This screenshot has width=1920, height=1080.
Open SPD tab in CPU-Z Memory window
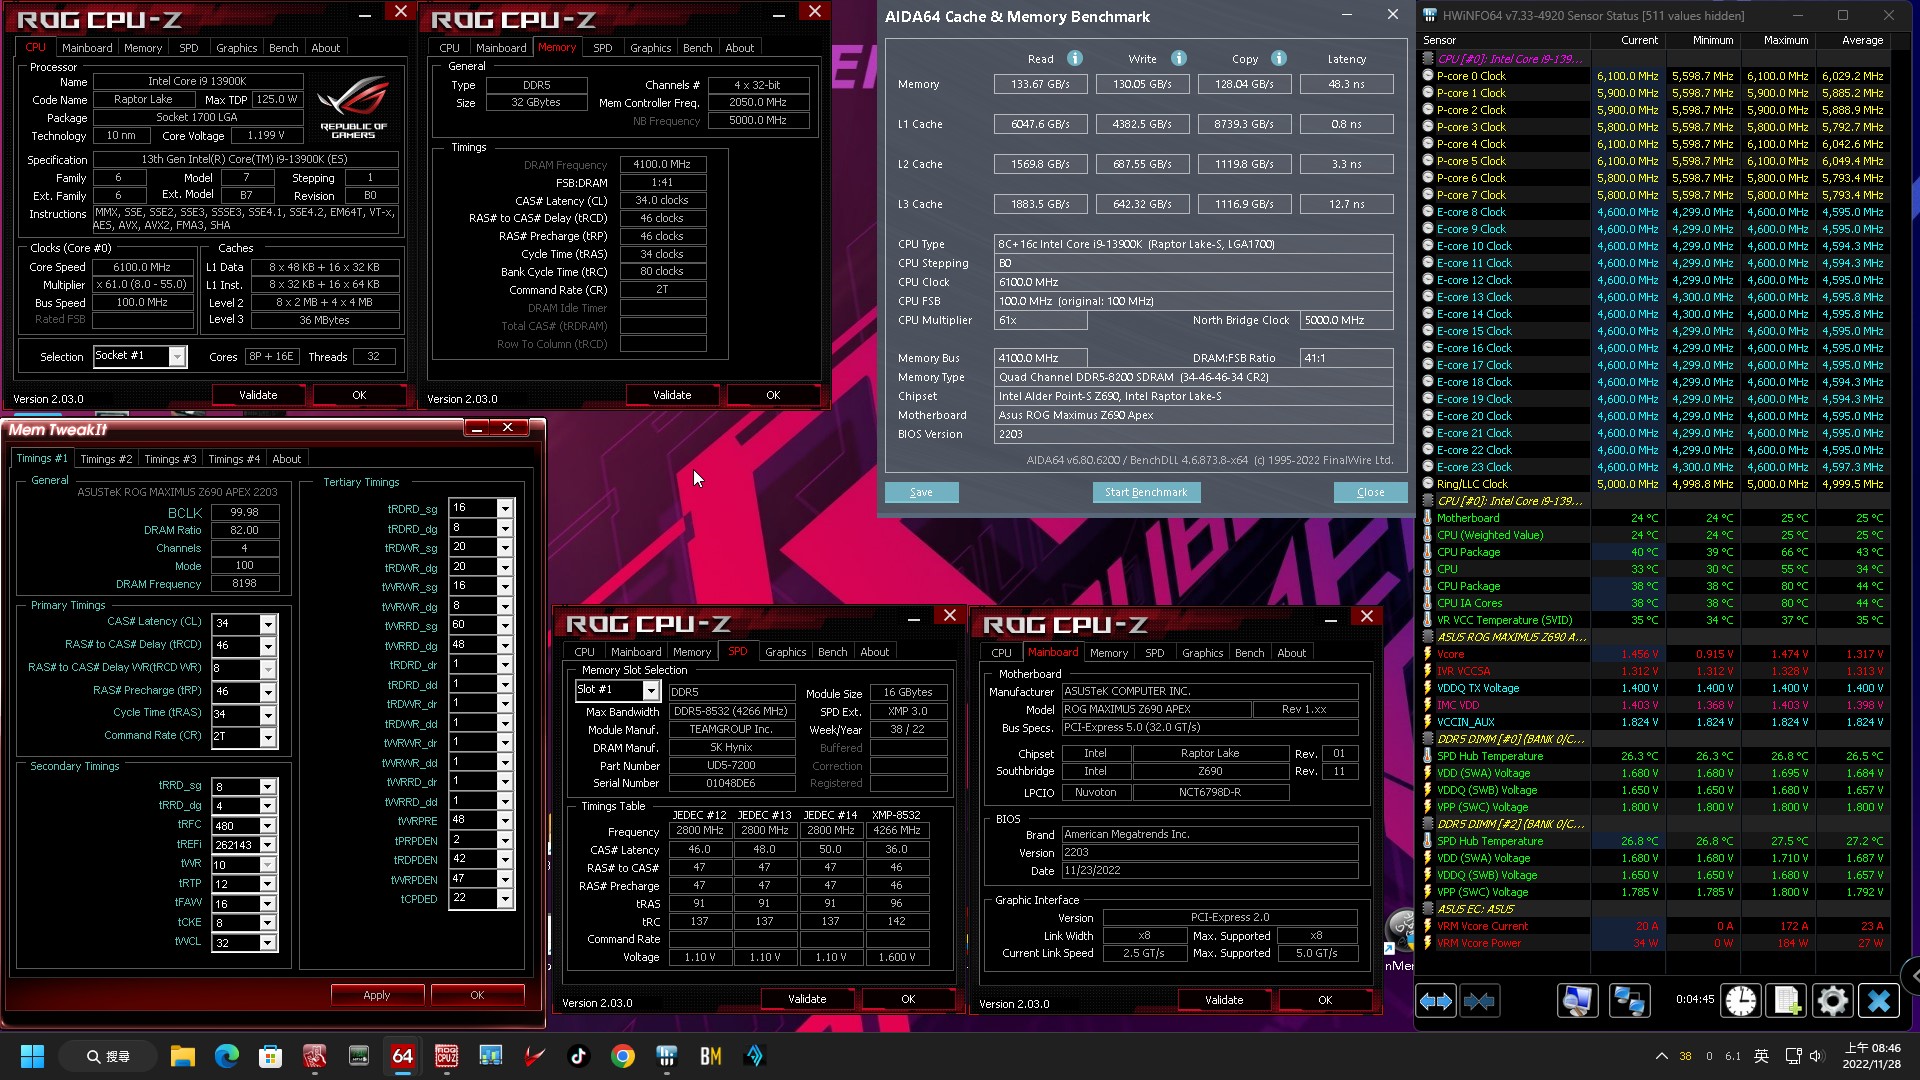[603, 48]
